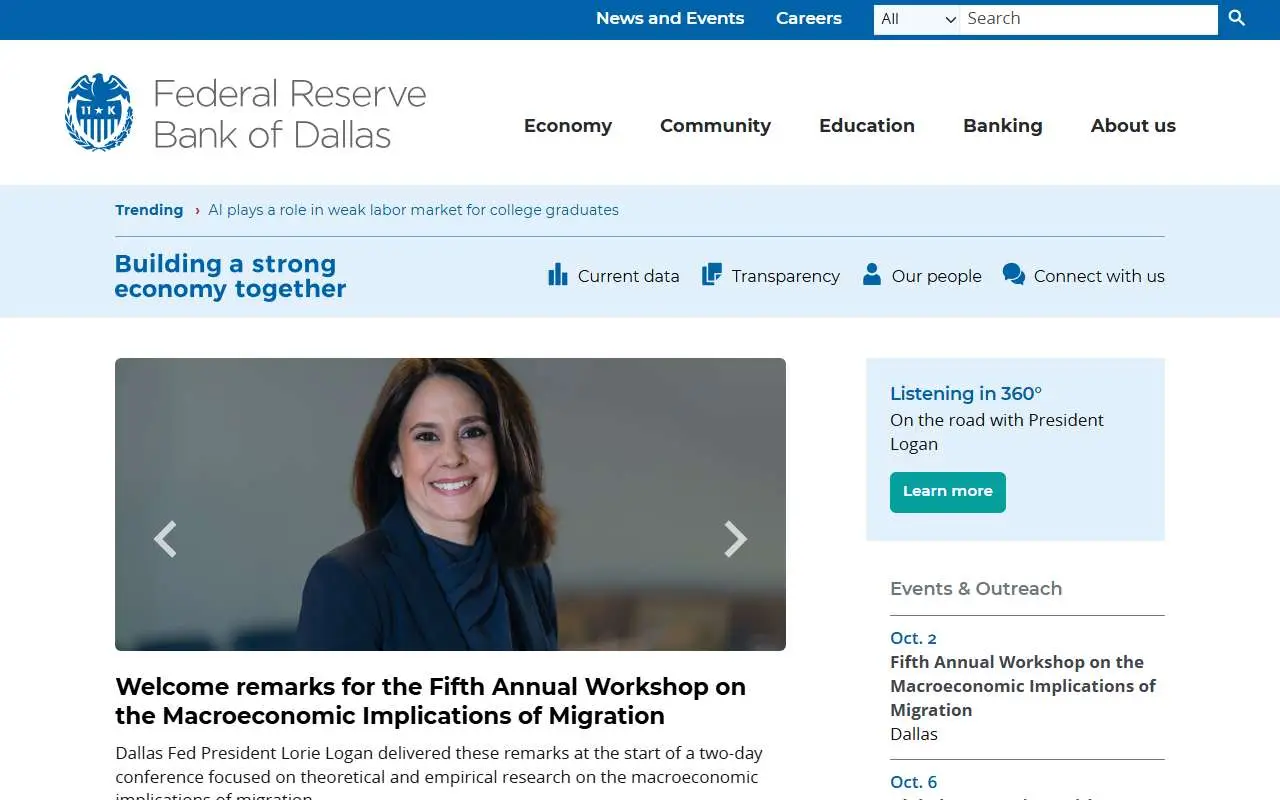
Task: Open the Fifth Annual Workshop event link
Action: pos(1023,686)
